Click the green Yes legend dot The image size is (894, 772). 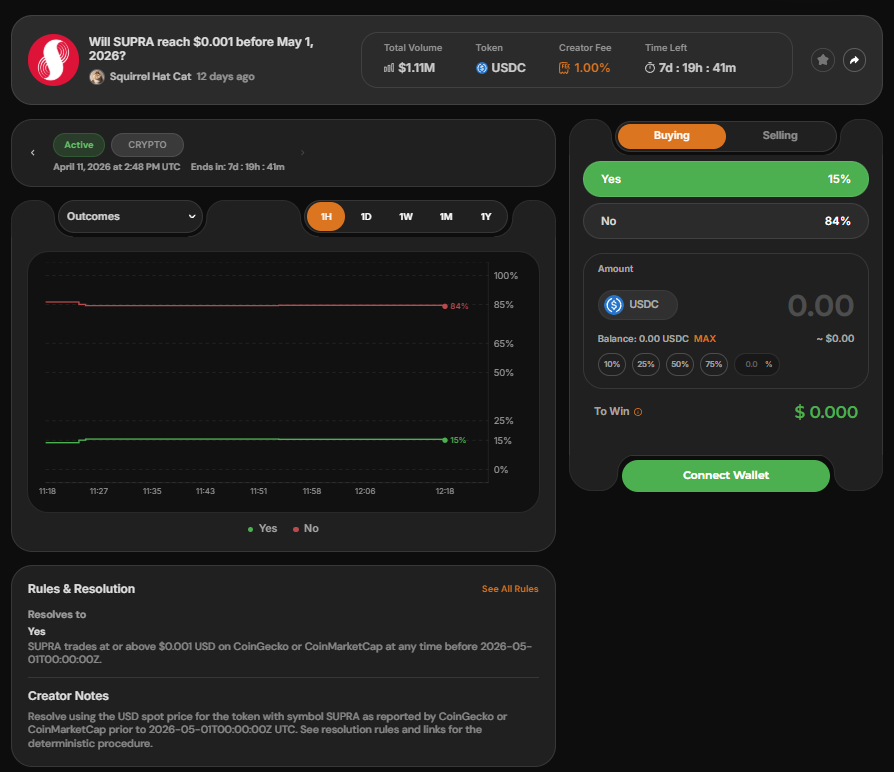point(250,529)
